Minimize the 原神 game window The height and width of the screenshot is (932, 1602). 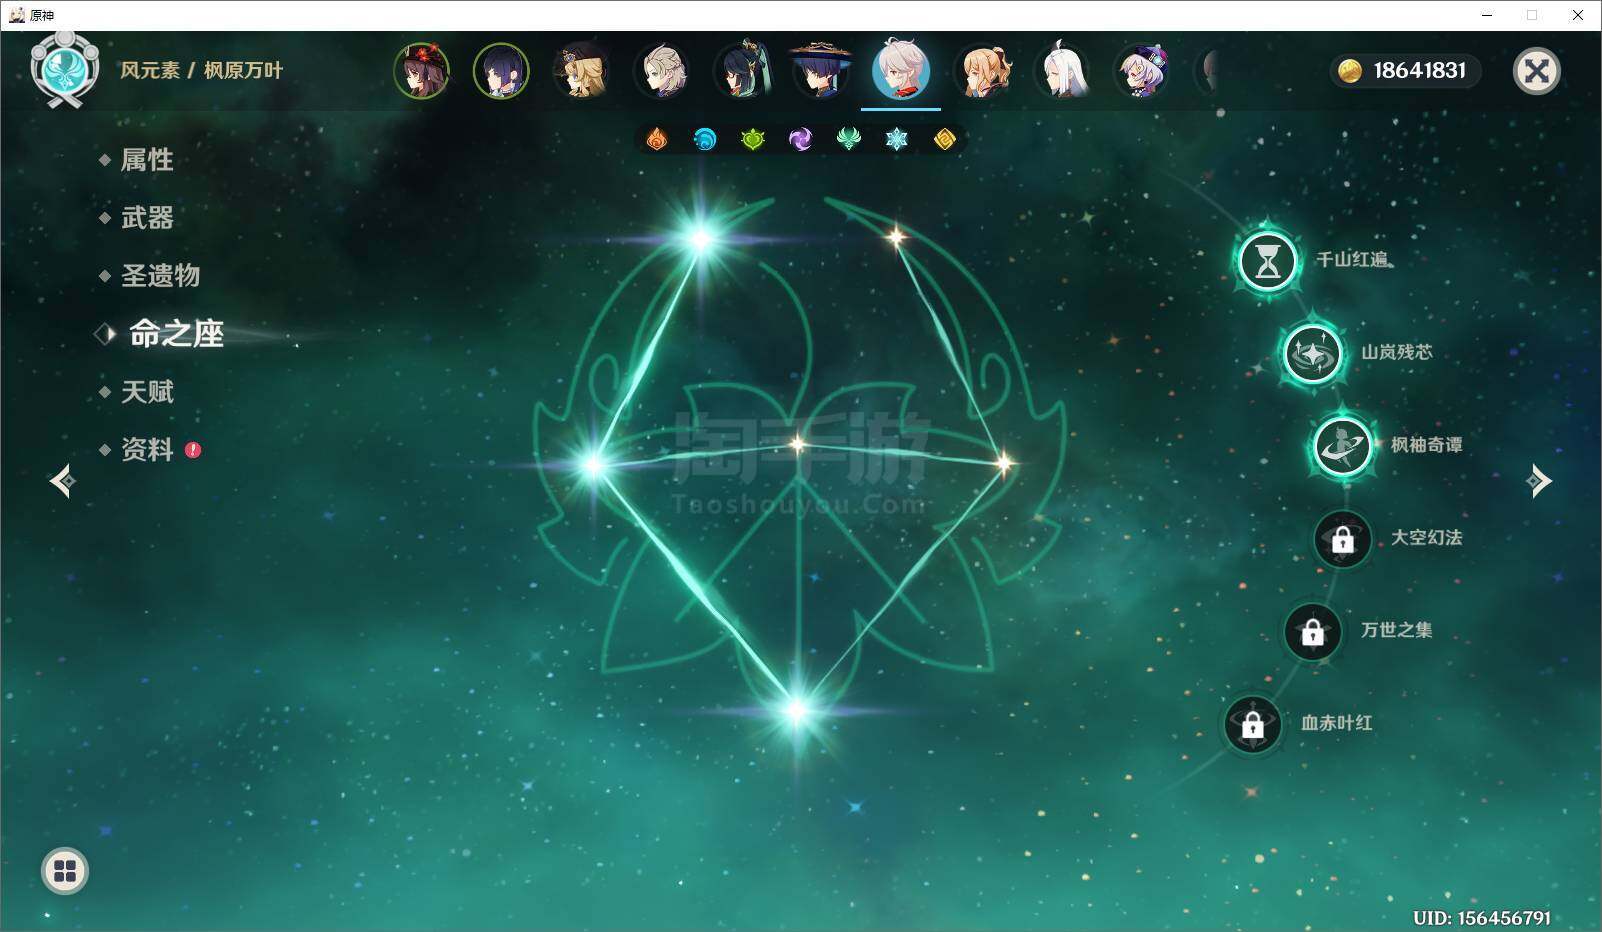(x=1487, y=15)
